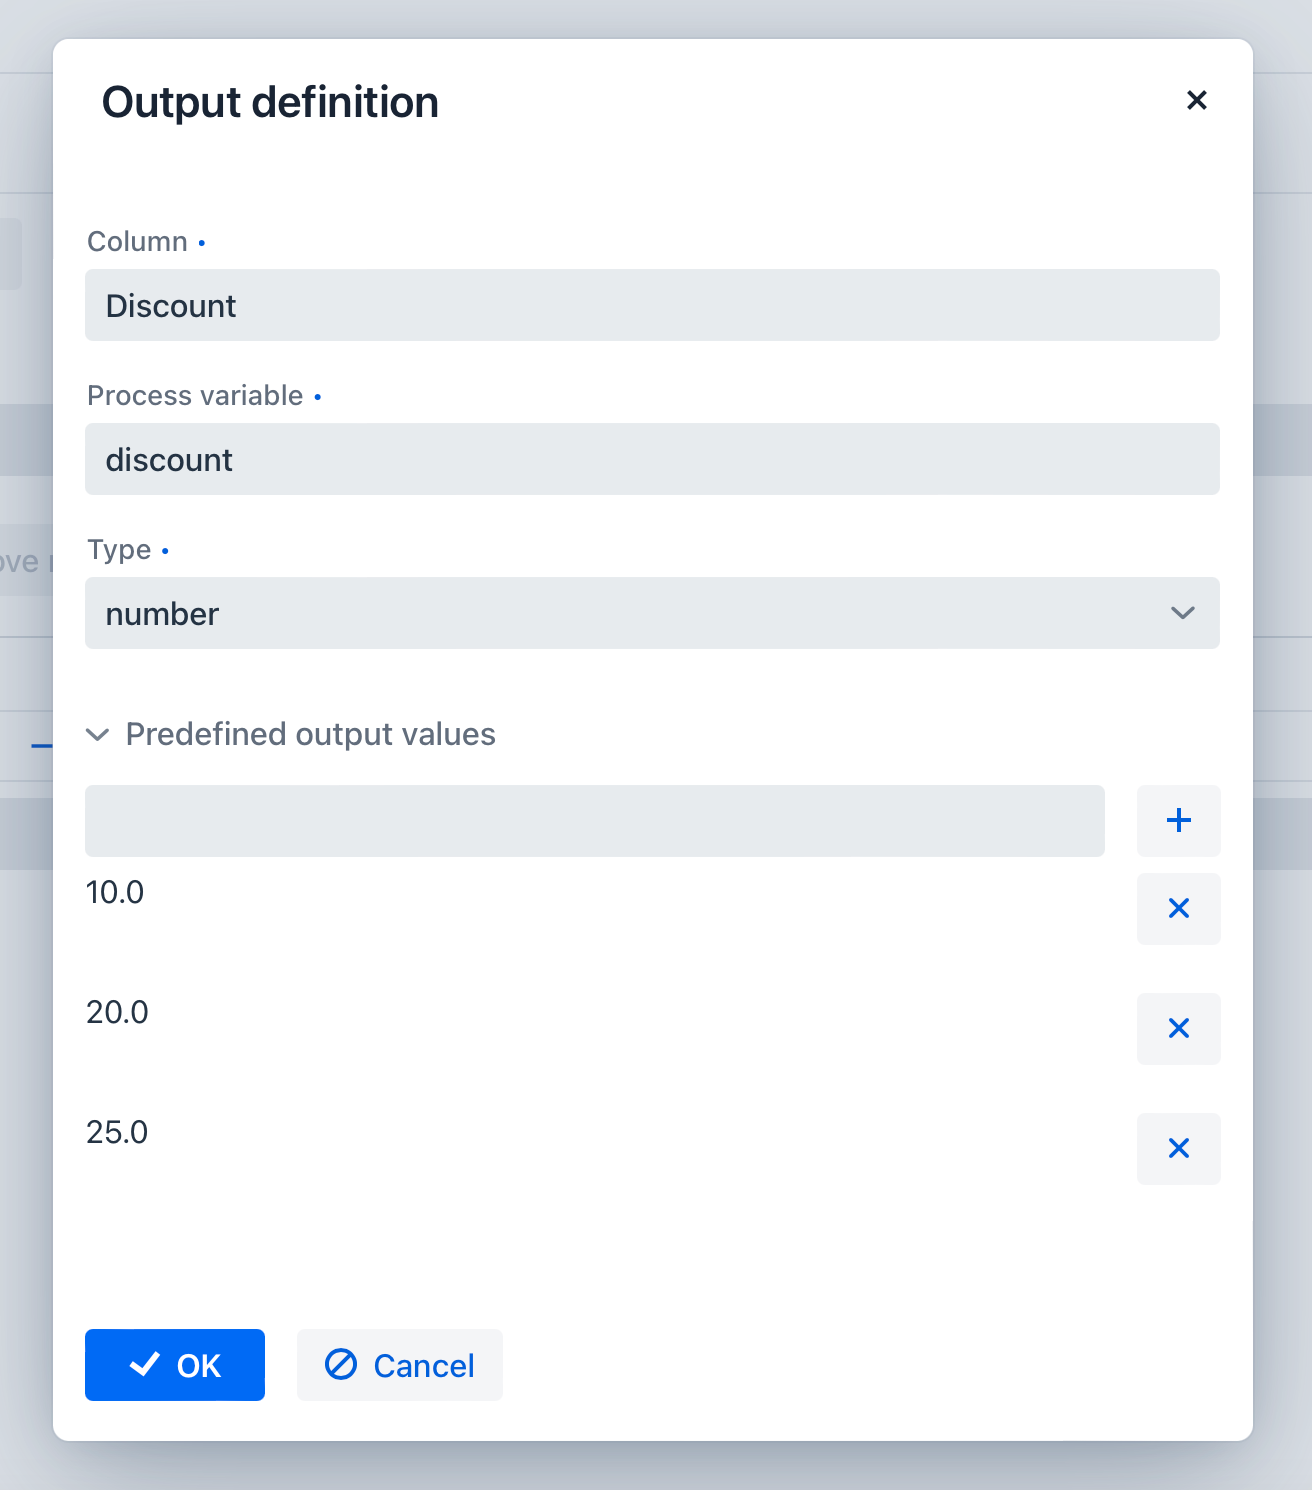The height and width of the screenshot is (1490, 1312).
Task: Click the Output definition title
Action: 270,101
